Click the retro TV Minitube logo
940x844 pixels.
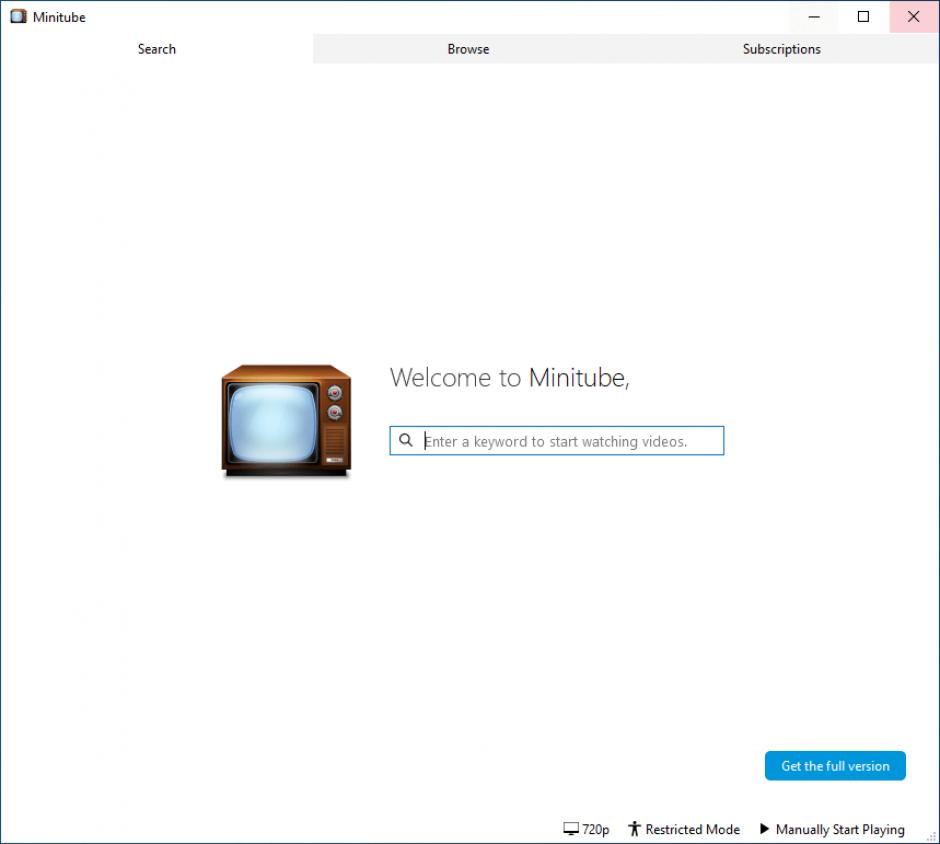tap(286, 421)
